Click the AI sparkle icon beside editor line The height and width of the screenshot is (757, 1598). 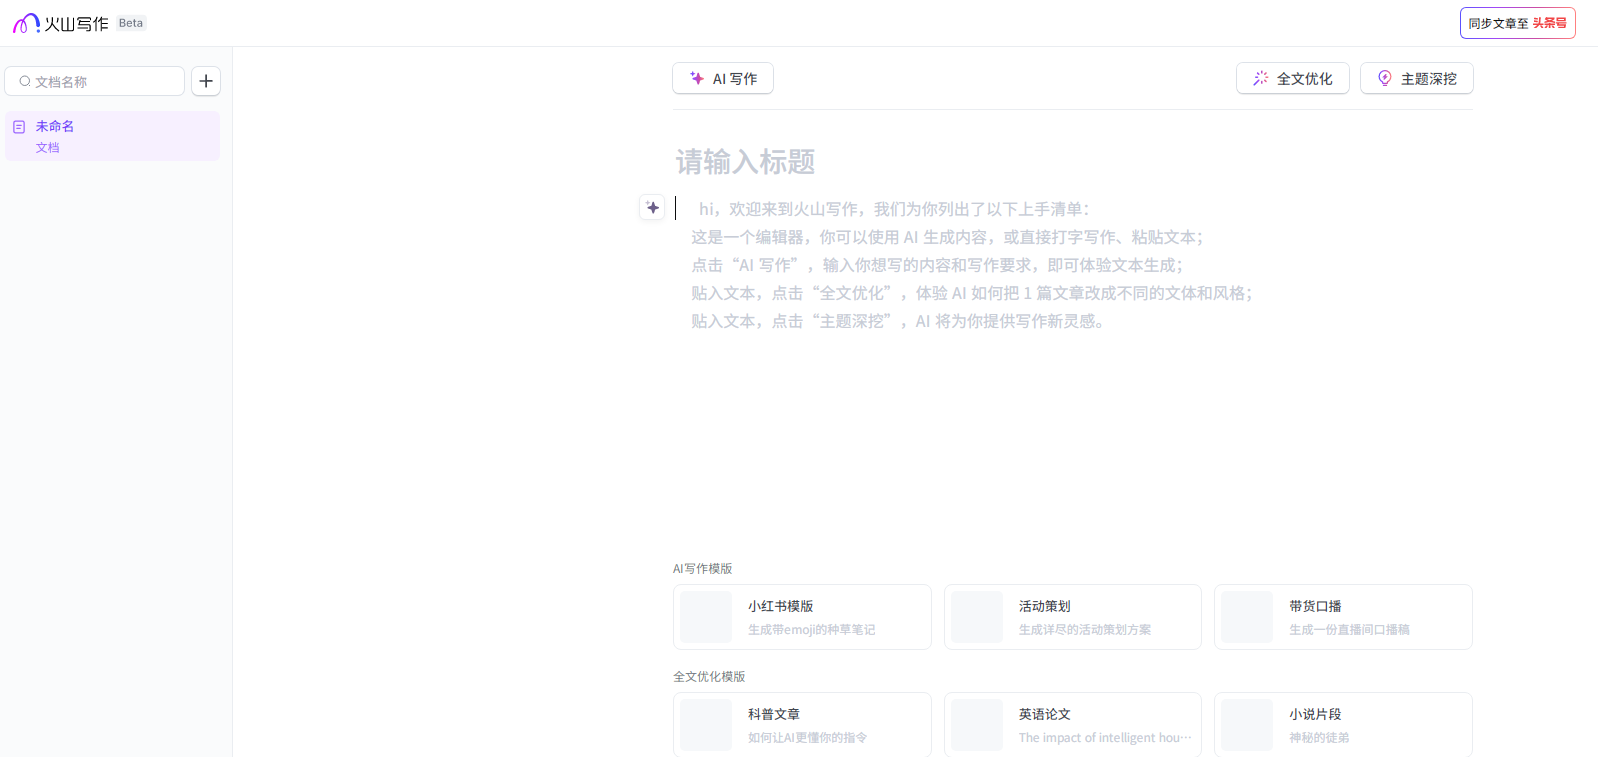[x=652, y=207]
